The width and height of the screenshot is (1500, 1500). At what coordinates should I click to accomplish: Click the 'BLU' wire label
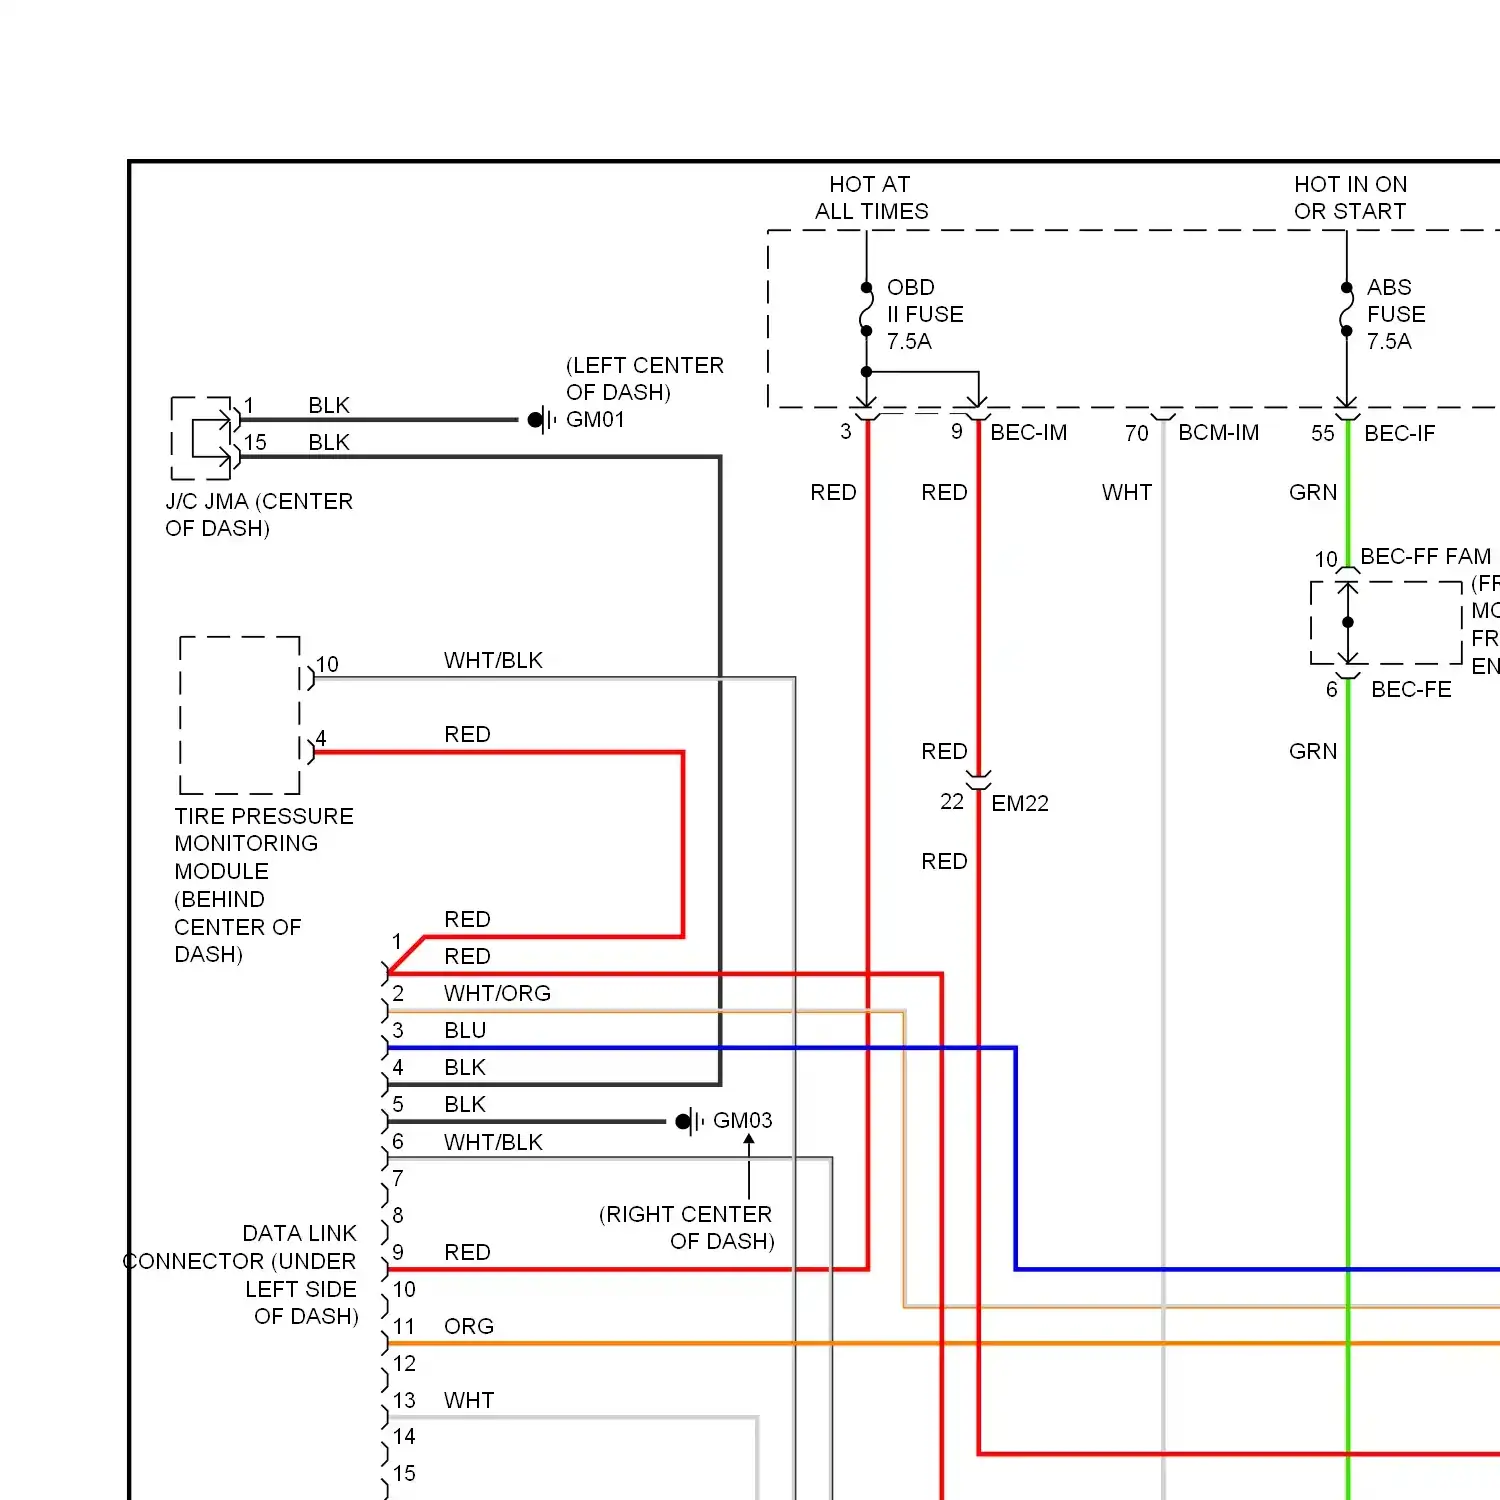click(x=465, y=1030)
